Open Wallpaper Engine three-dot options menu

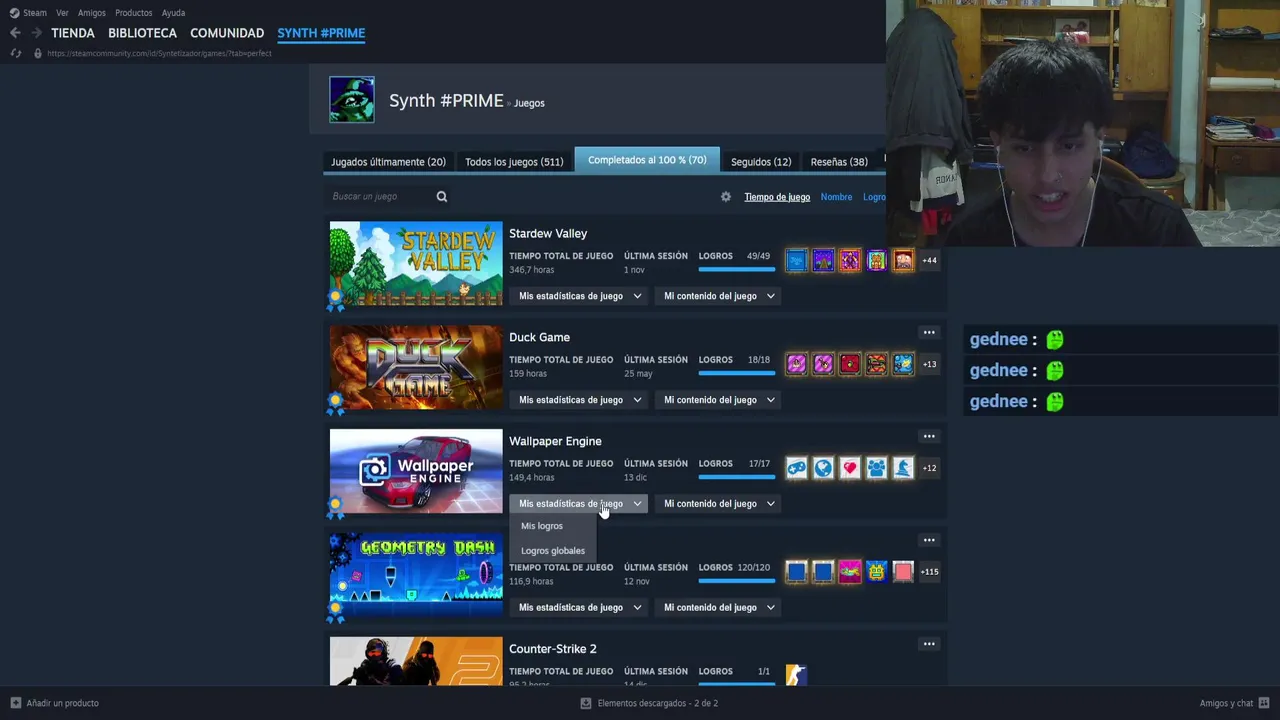[x=929, y=437]
